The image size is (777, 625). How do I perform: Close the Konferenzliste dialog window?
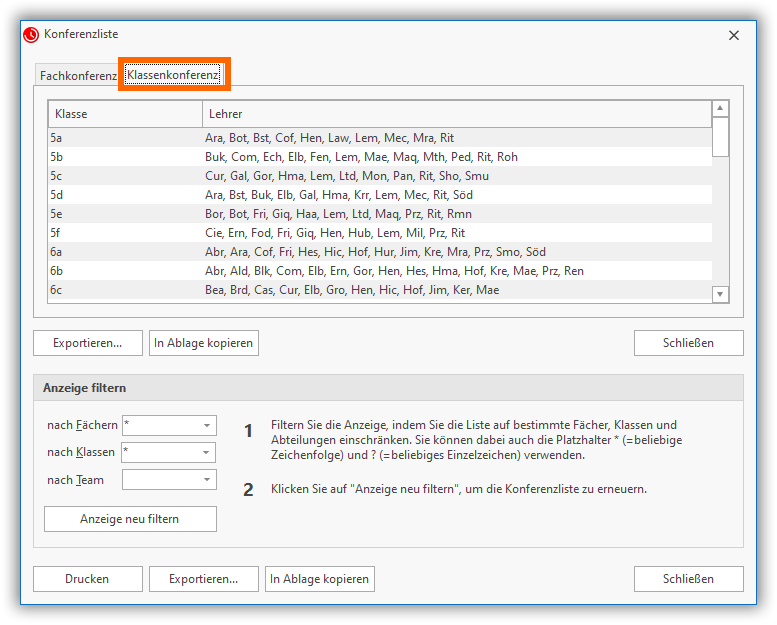pyautogui.click(x=733, y=35)
